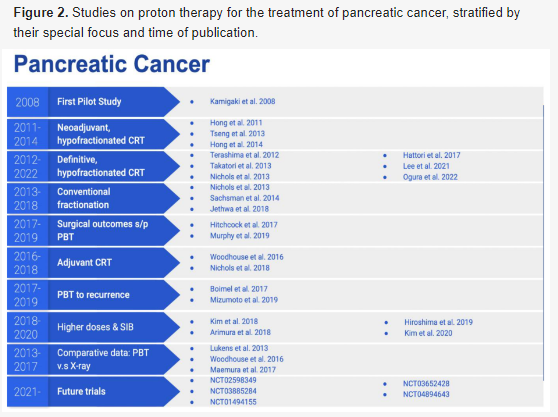Open the Hattori et al. 2017 reference
The image size is (558, 417).
click(431, 155)
